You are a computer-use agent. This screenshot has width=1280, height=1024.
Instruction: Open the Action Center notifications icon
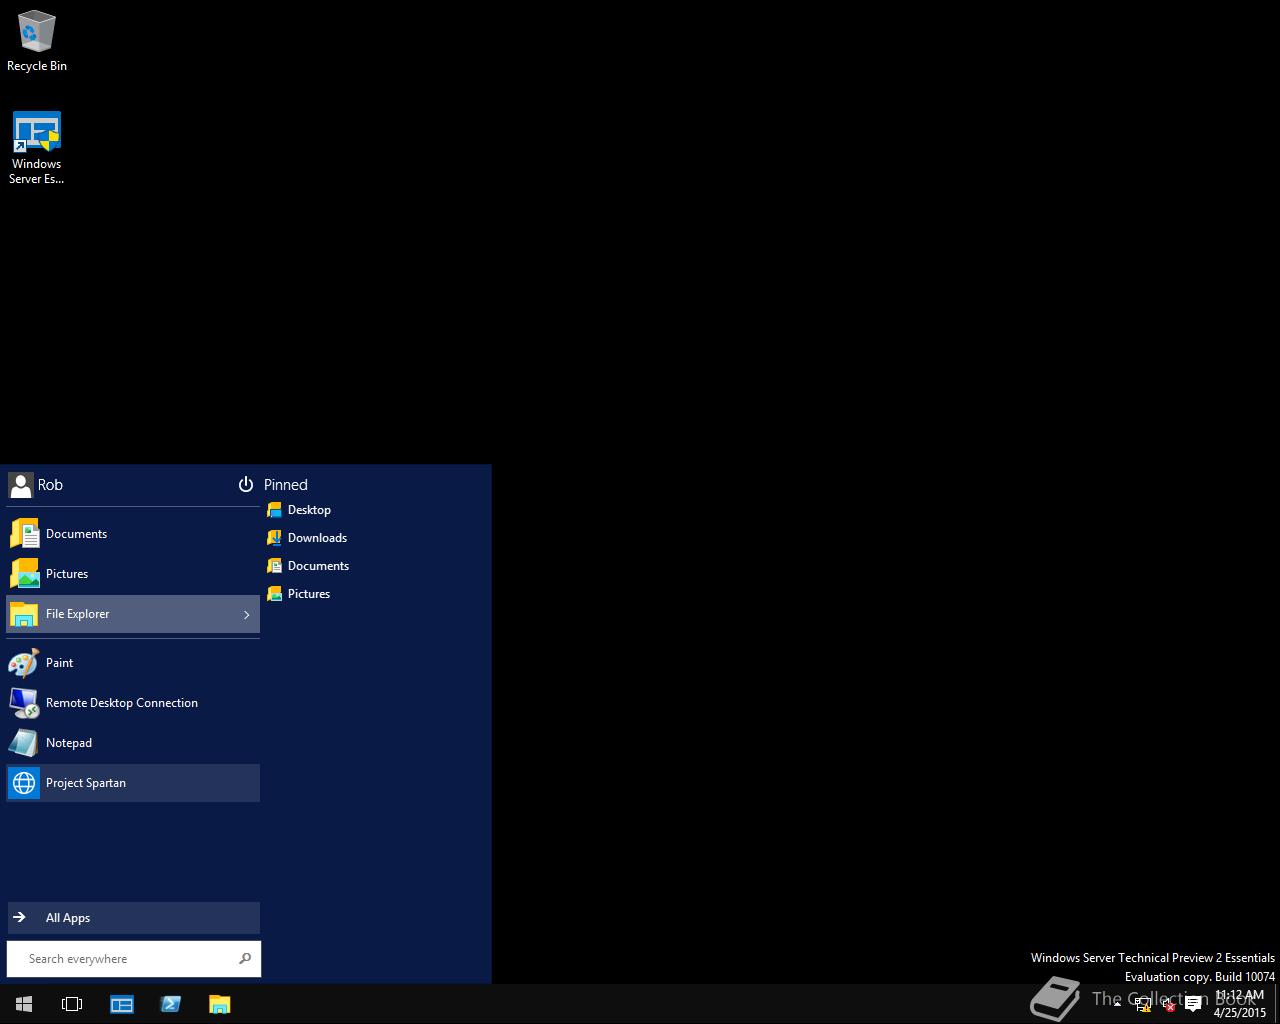click(1193, 1004)
